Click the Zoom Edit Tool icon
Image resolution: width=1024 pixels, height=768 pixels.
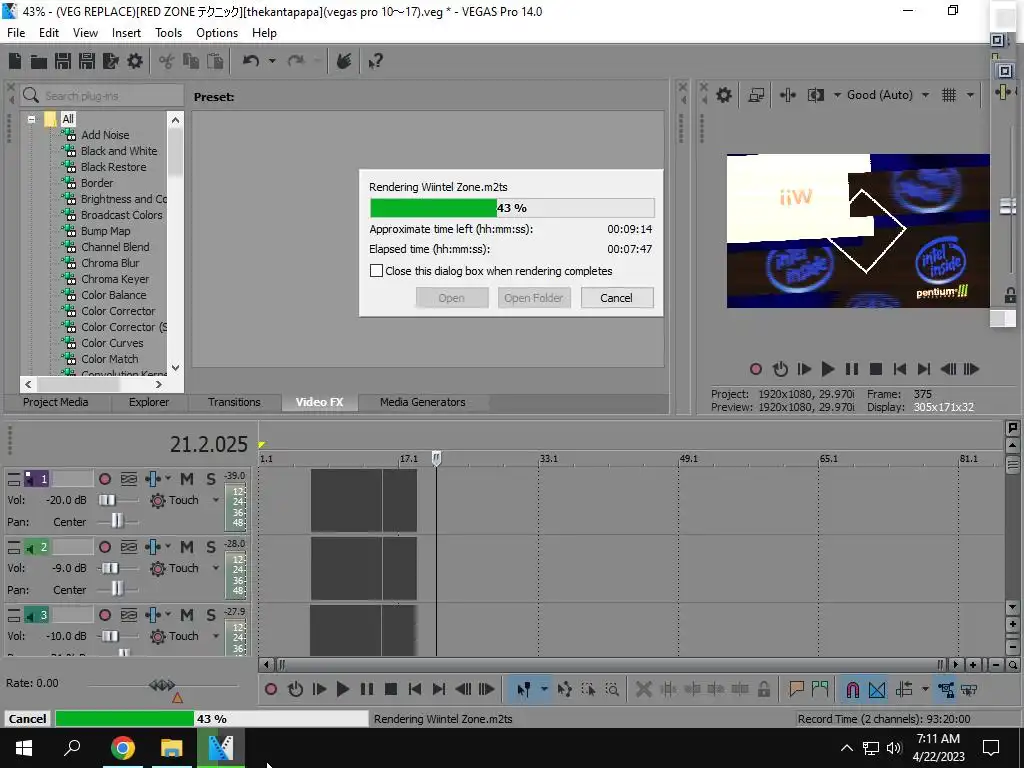(612, 689)
